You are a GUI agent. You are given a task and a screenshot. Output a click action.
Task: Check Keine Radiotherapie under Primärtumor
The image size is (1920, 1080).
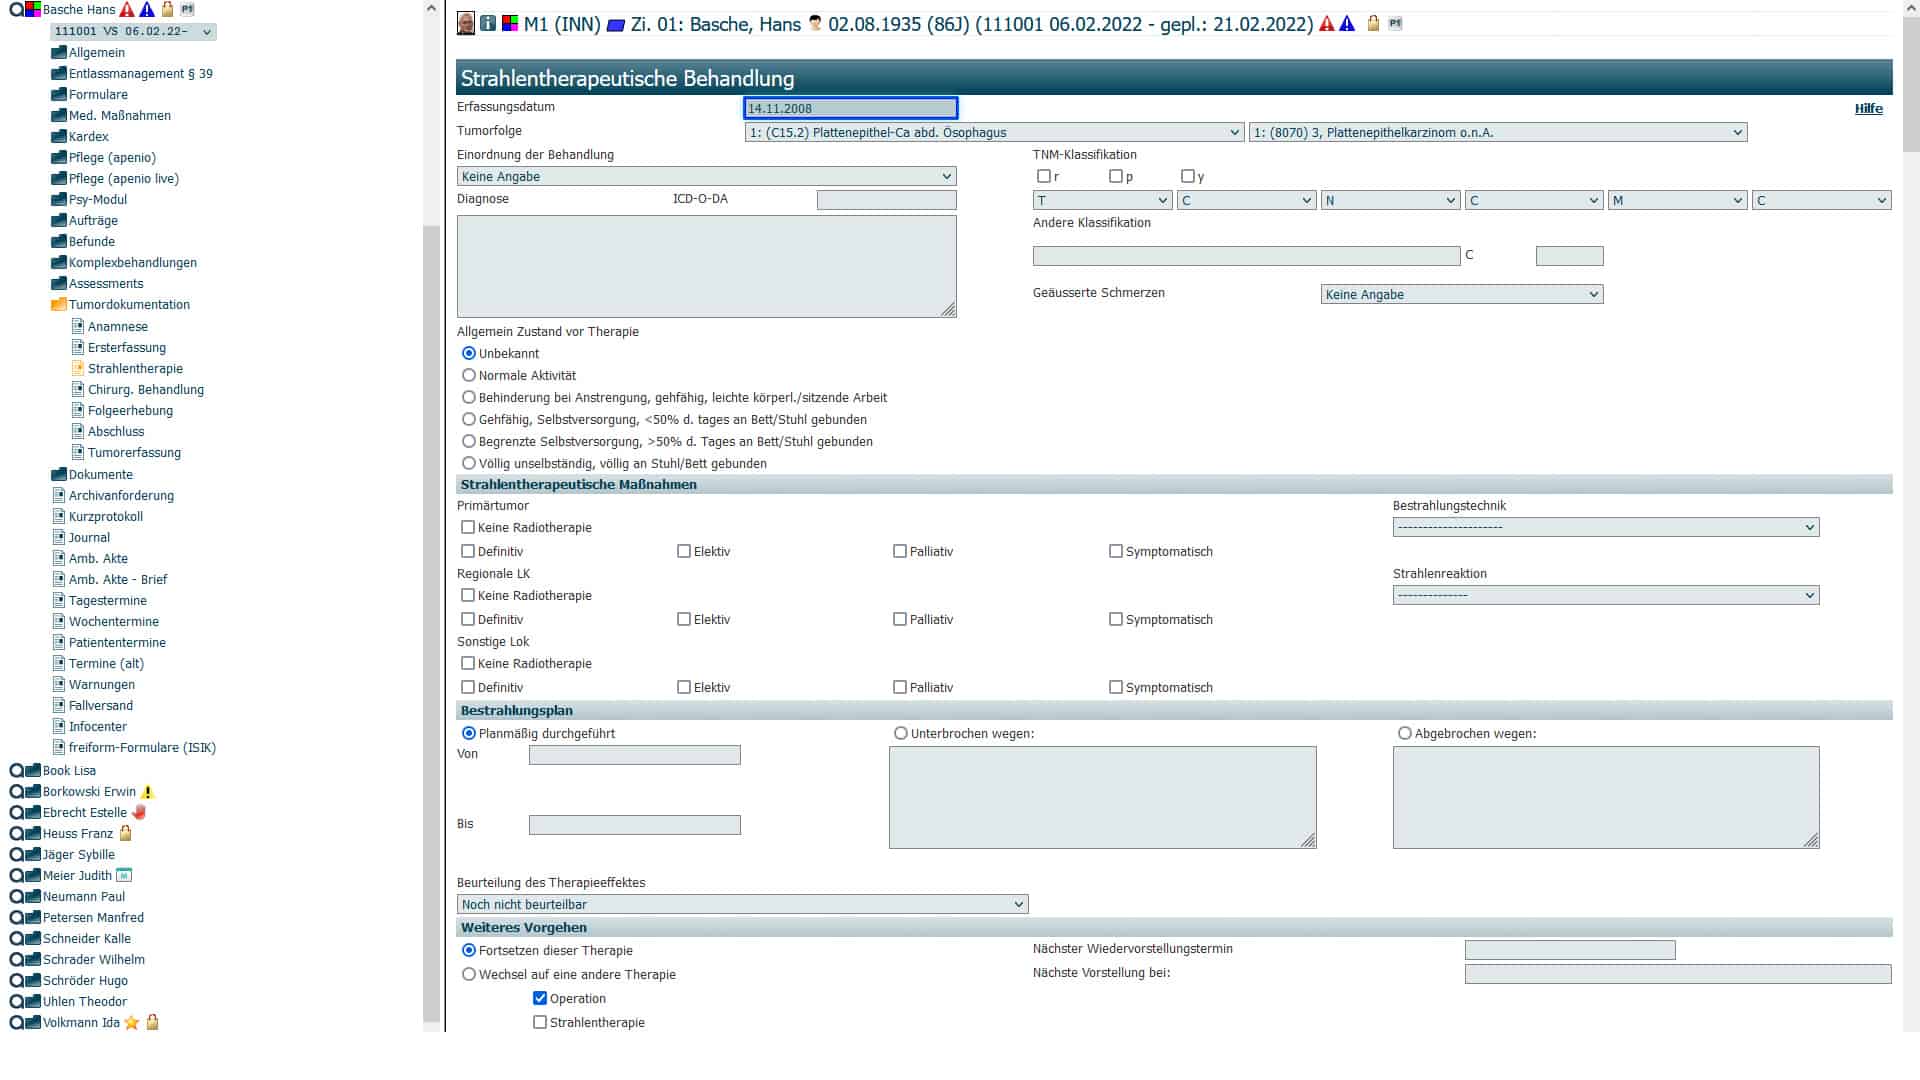click(x=468, y=527)
